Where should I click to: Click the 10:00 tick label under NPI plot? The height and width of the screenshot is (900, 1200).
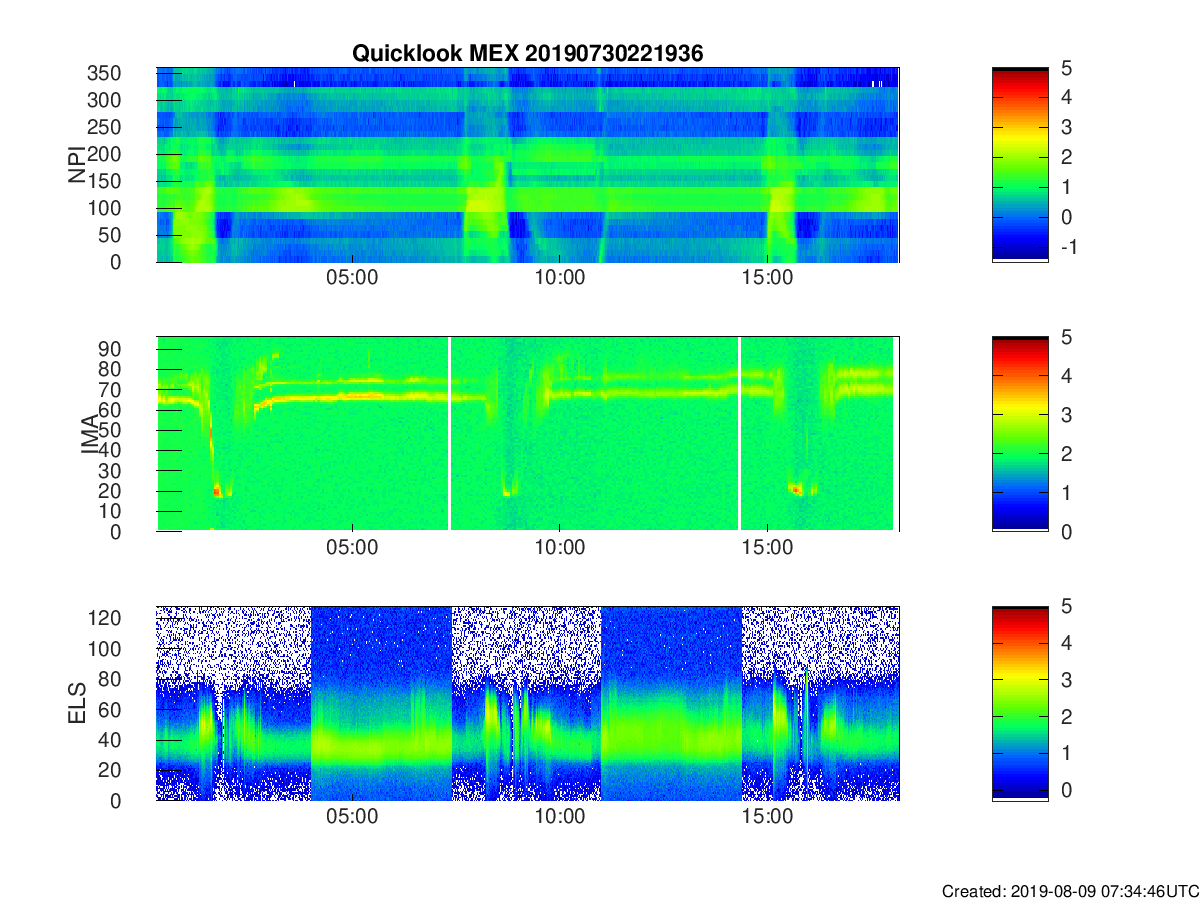tap(559, 279)
